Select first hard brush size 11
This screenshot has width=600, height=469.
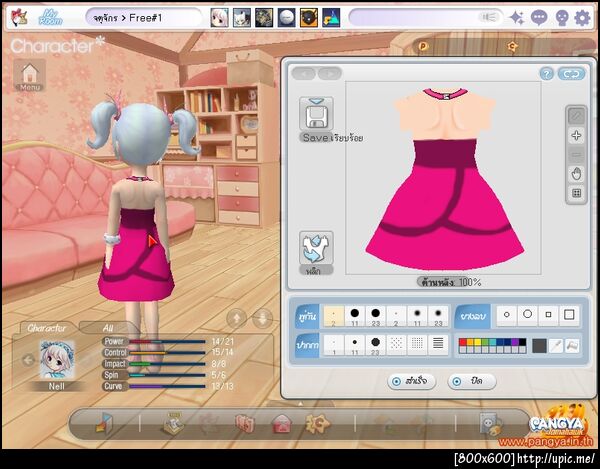tap(355, 316)
